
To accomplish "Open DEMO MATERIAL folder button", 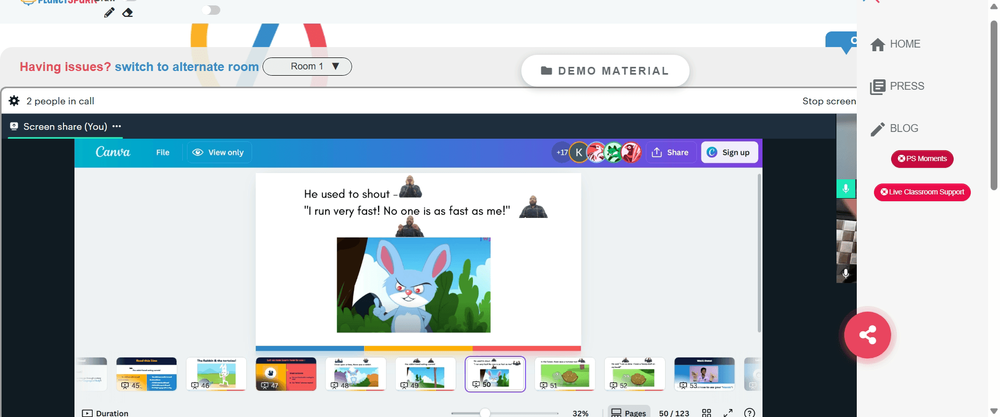I will click(605, 71).
